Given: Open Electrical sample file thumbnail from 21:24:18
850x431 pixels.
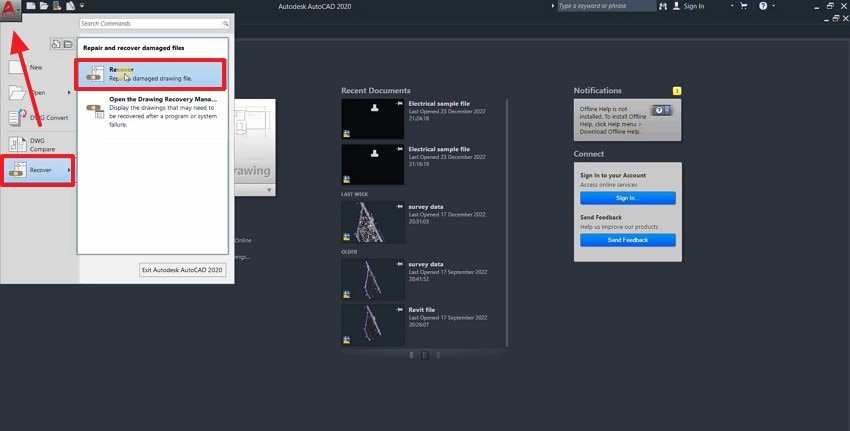Looking at the screenshot, I should tap(372, 119).
